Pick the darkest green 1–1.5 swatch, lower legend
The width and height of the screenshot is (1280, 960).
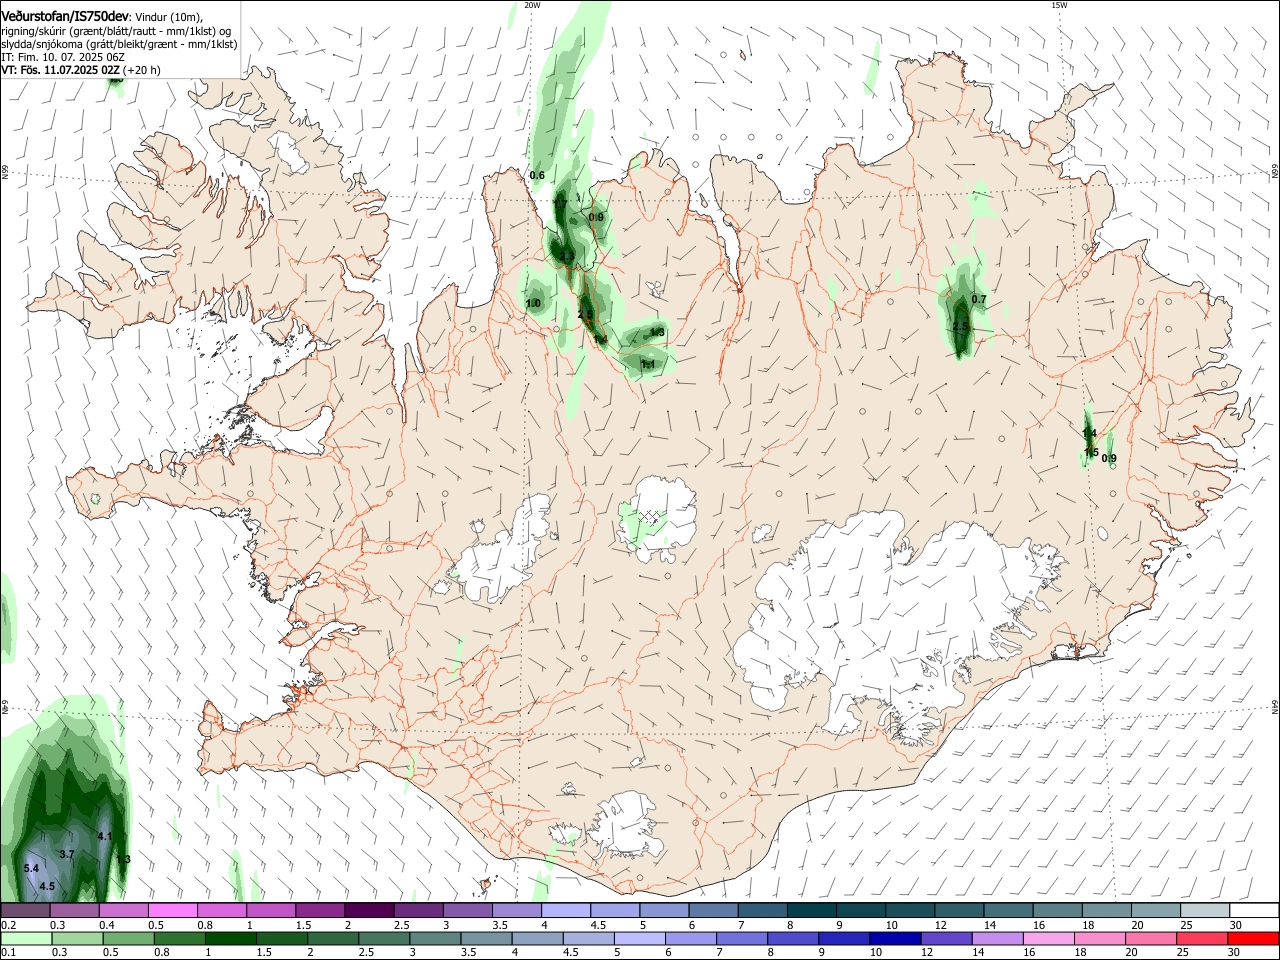click(x=231, y=938)
